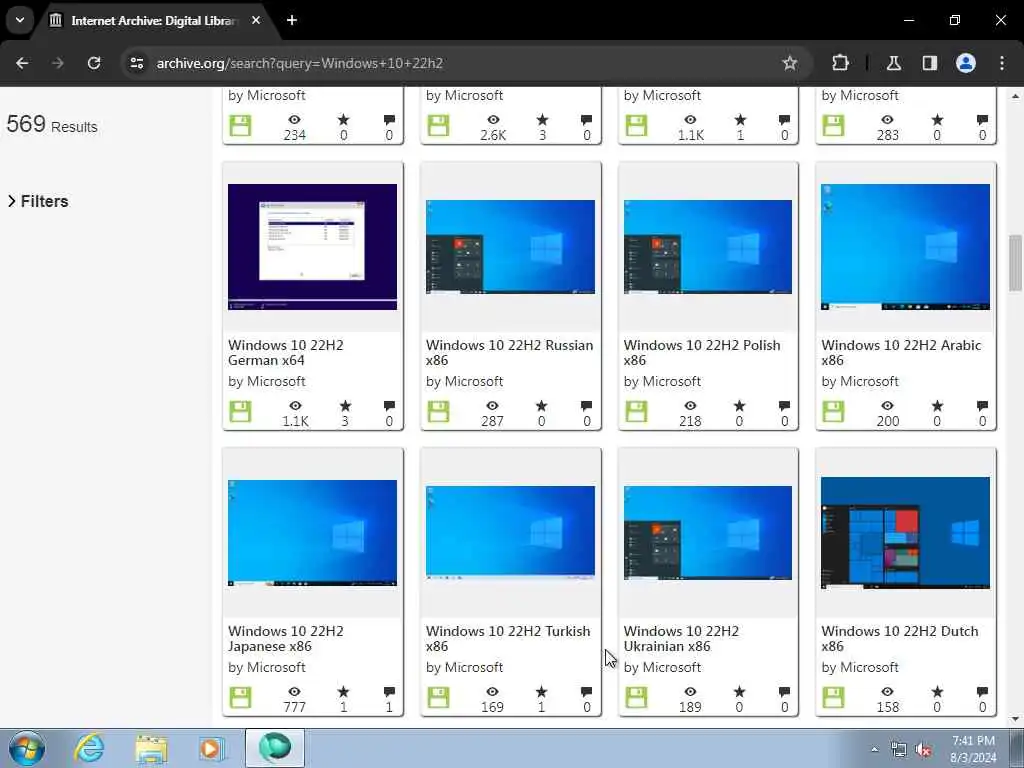Open Chrome profile avatar
This screenshot has width=1024, height=768.
pyautogui.click(x=965, y=63)
